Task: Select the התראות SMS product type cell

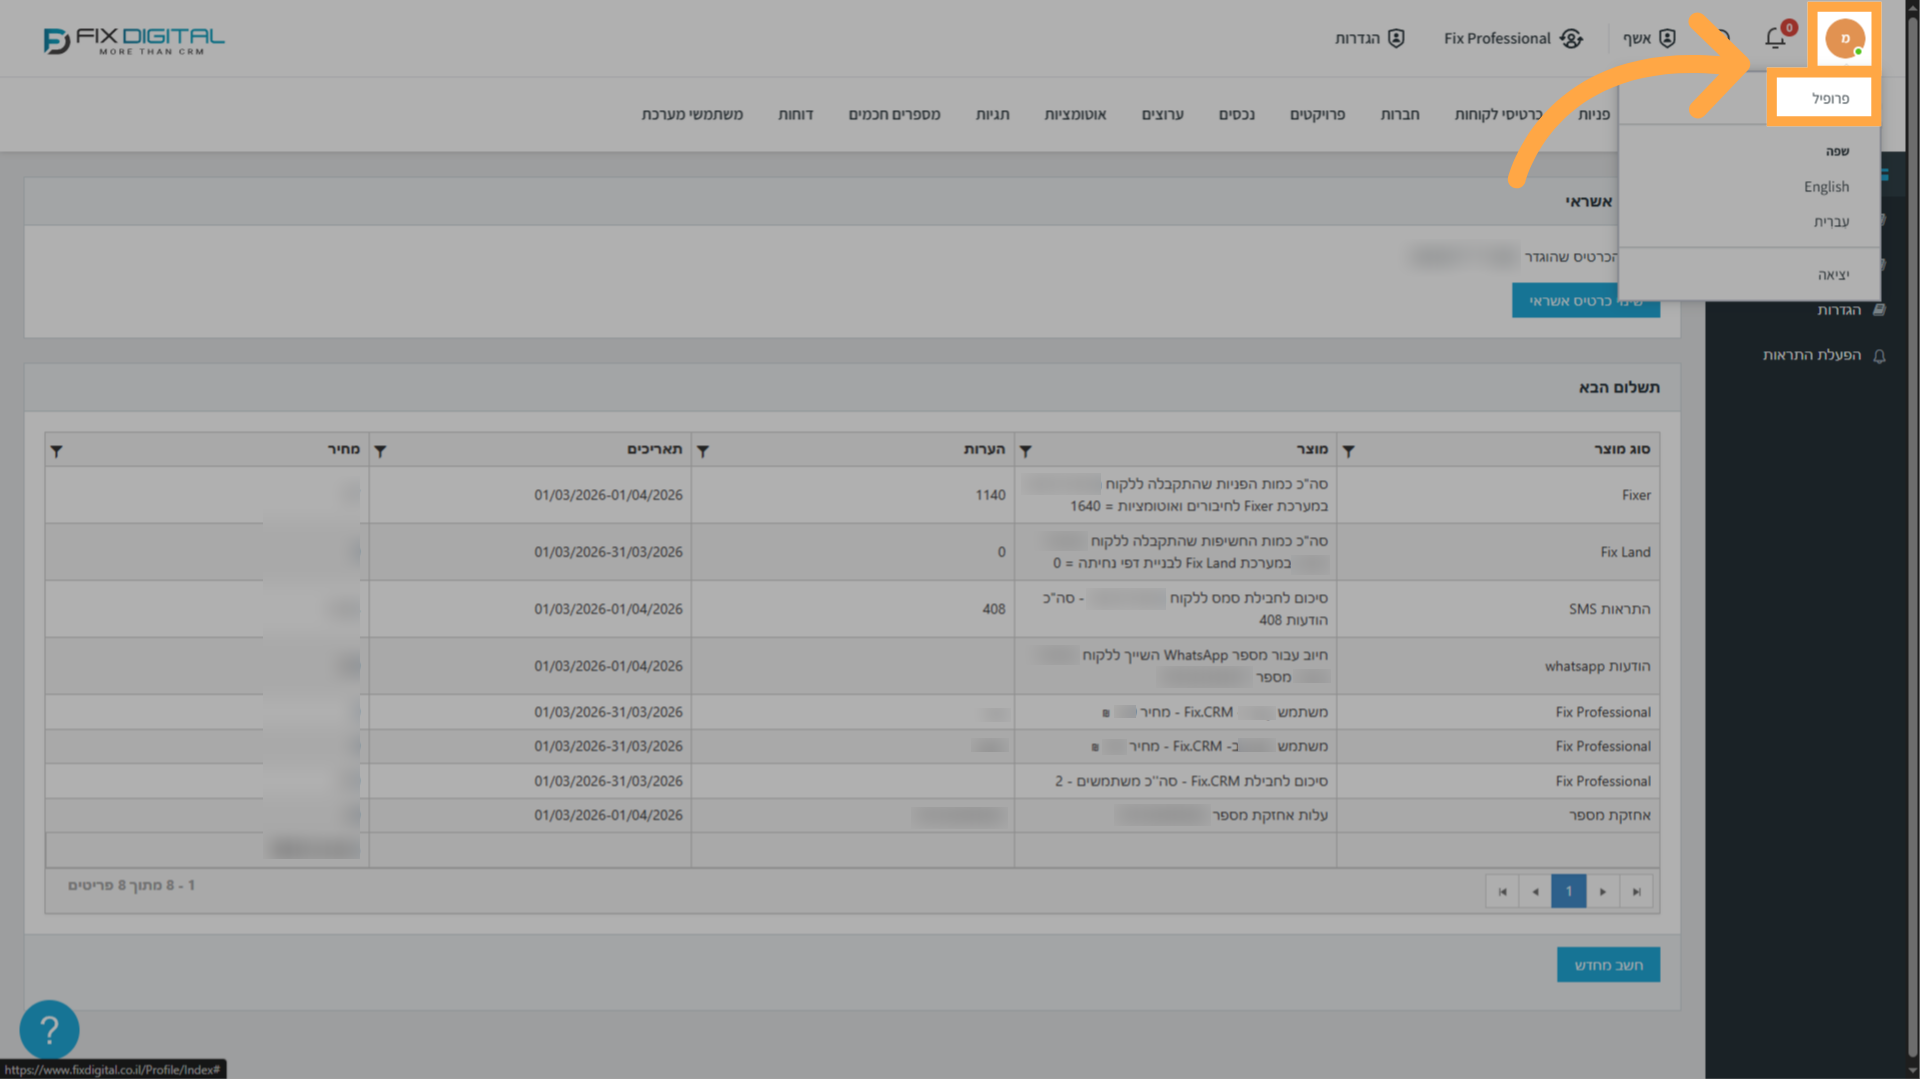Action: 1498,609
